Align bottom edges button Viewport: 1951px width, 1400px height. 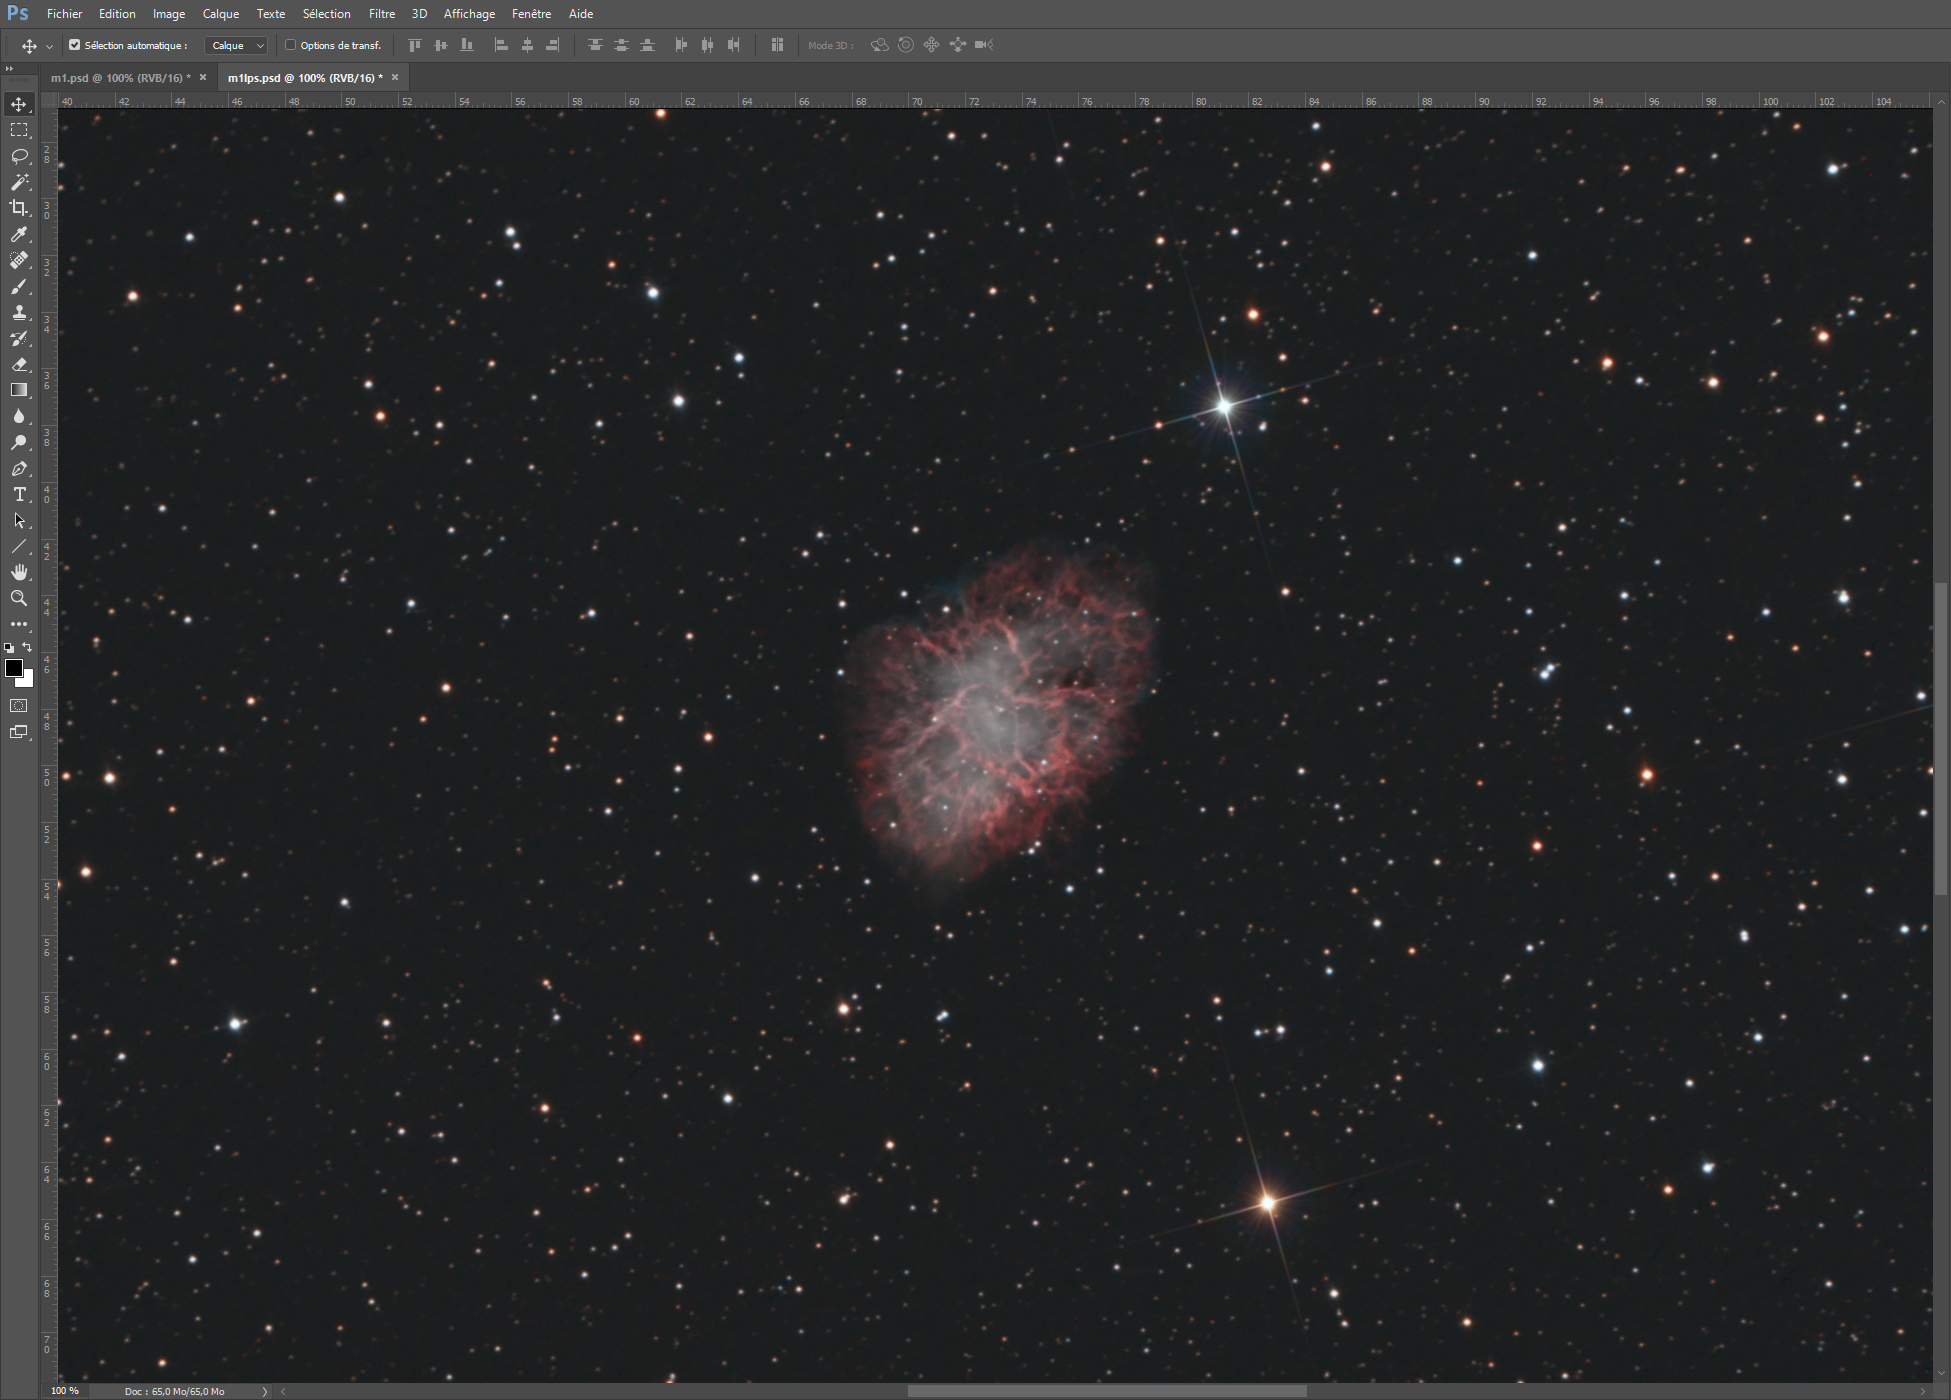467,45
